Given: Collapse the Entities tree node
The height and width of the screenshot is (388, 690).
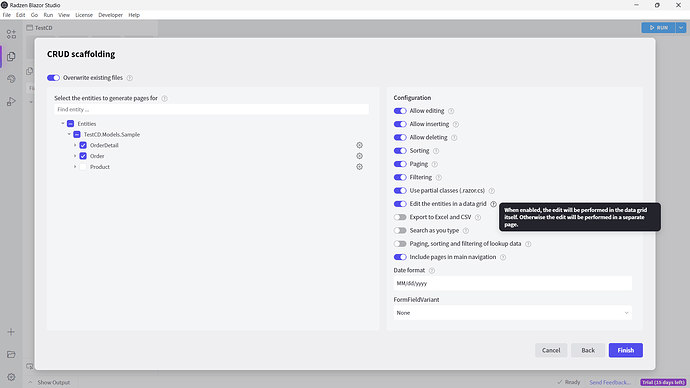Looking at the screenshot, I should pos(63,124).
